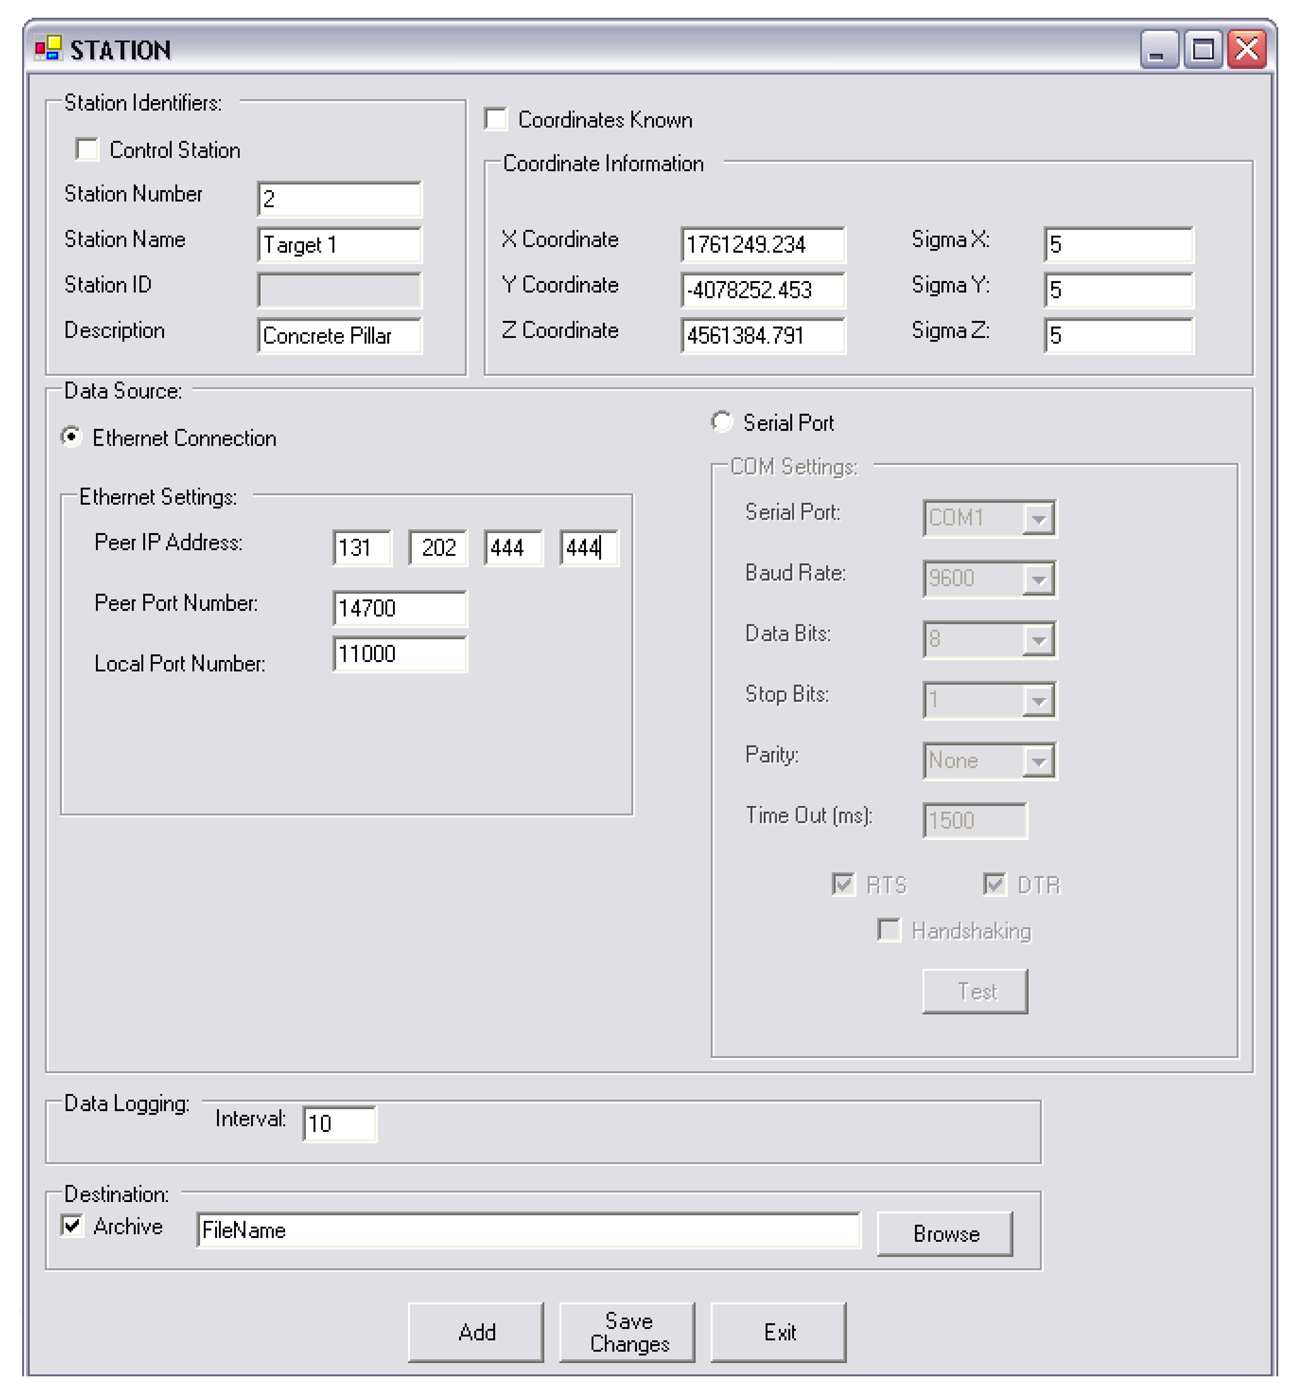The height and width of the screenshot is (1392, 1294).
Task: Expand the Data Bits dropdown
Action: (x=1039, y=639)
